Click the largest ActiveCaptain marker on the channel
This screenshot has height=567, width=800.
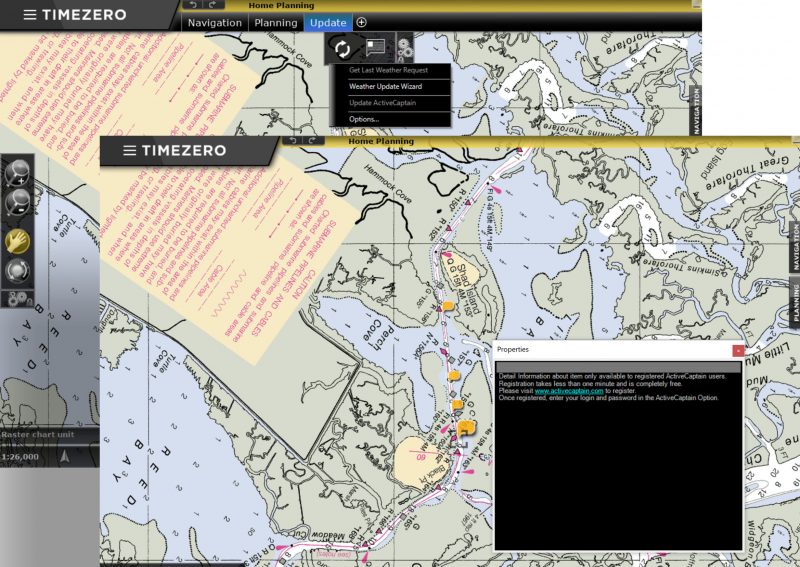point(466,428)
